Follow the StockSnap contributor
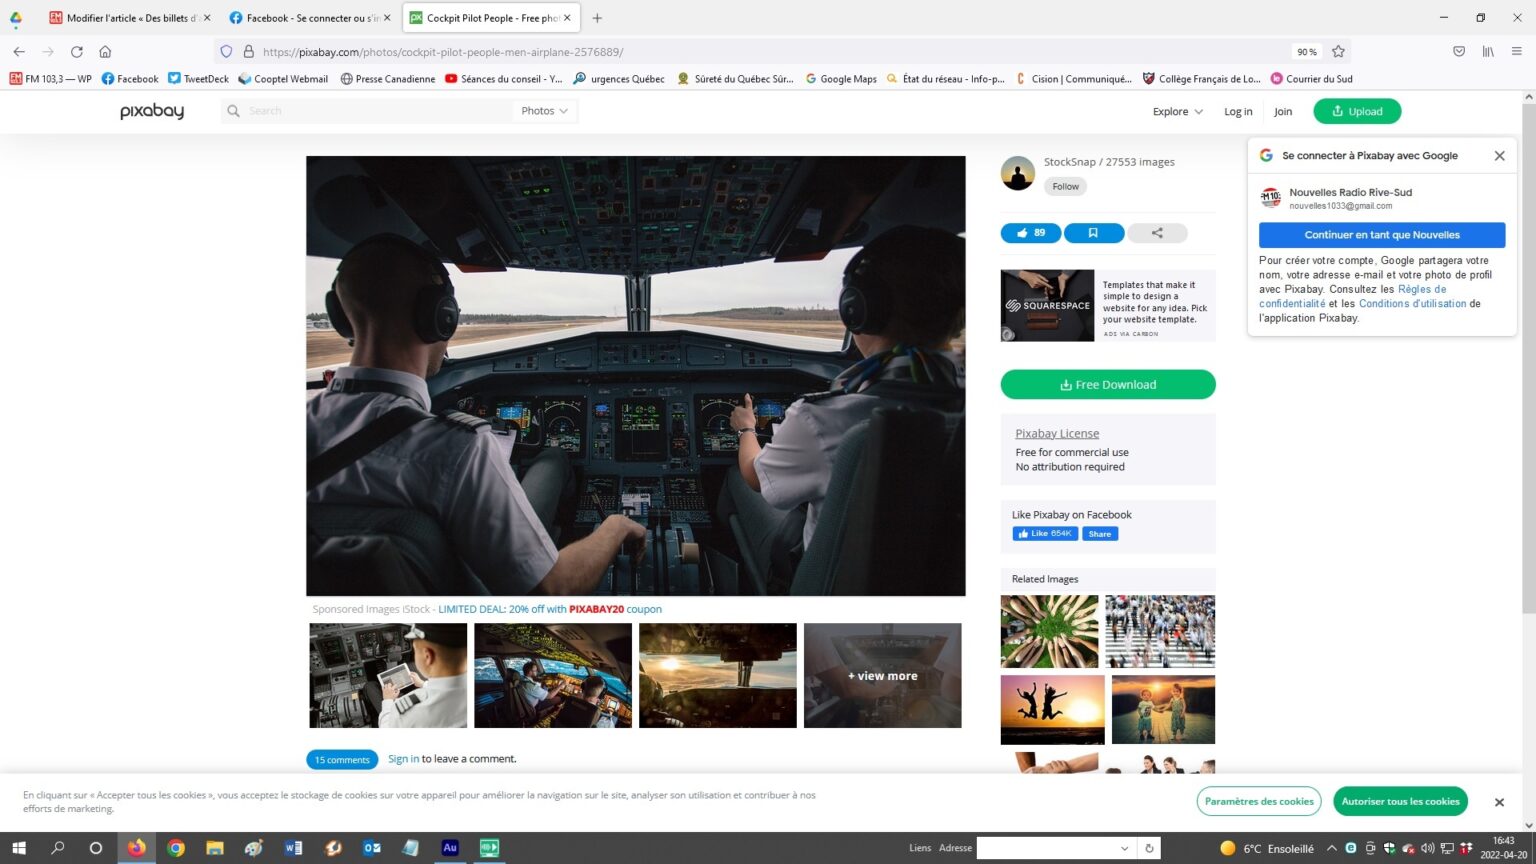Image resolution: width=1536 pixels, height=864 pixels. pyautogui.click(x=1065, y=187)
